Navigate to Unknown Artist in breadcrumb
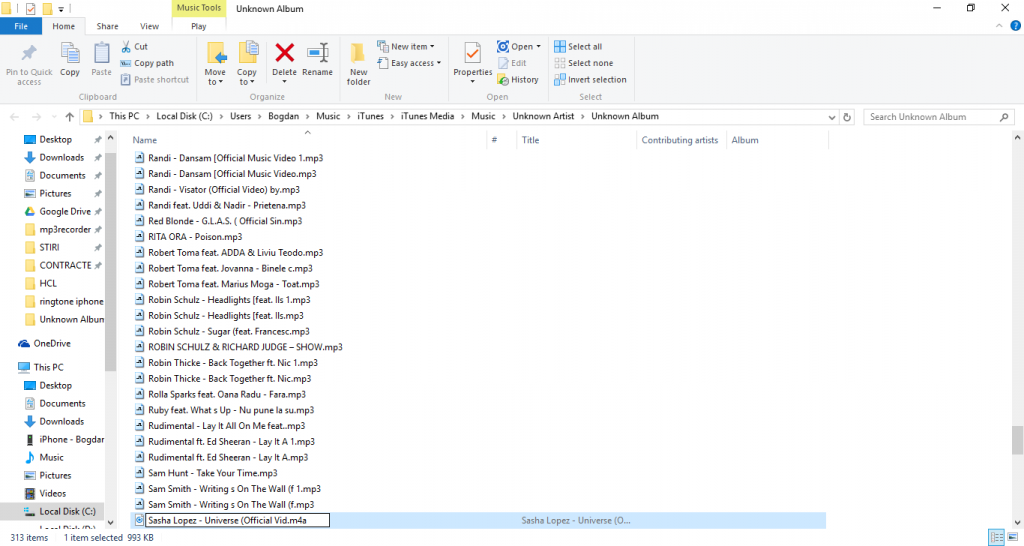 pyautogui.click(x=543, y=116)
